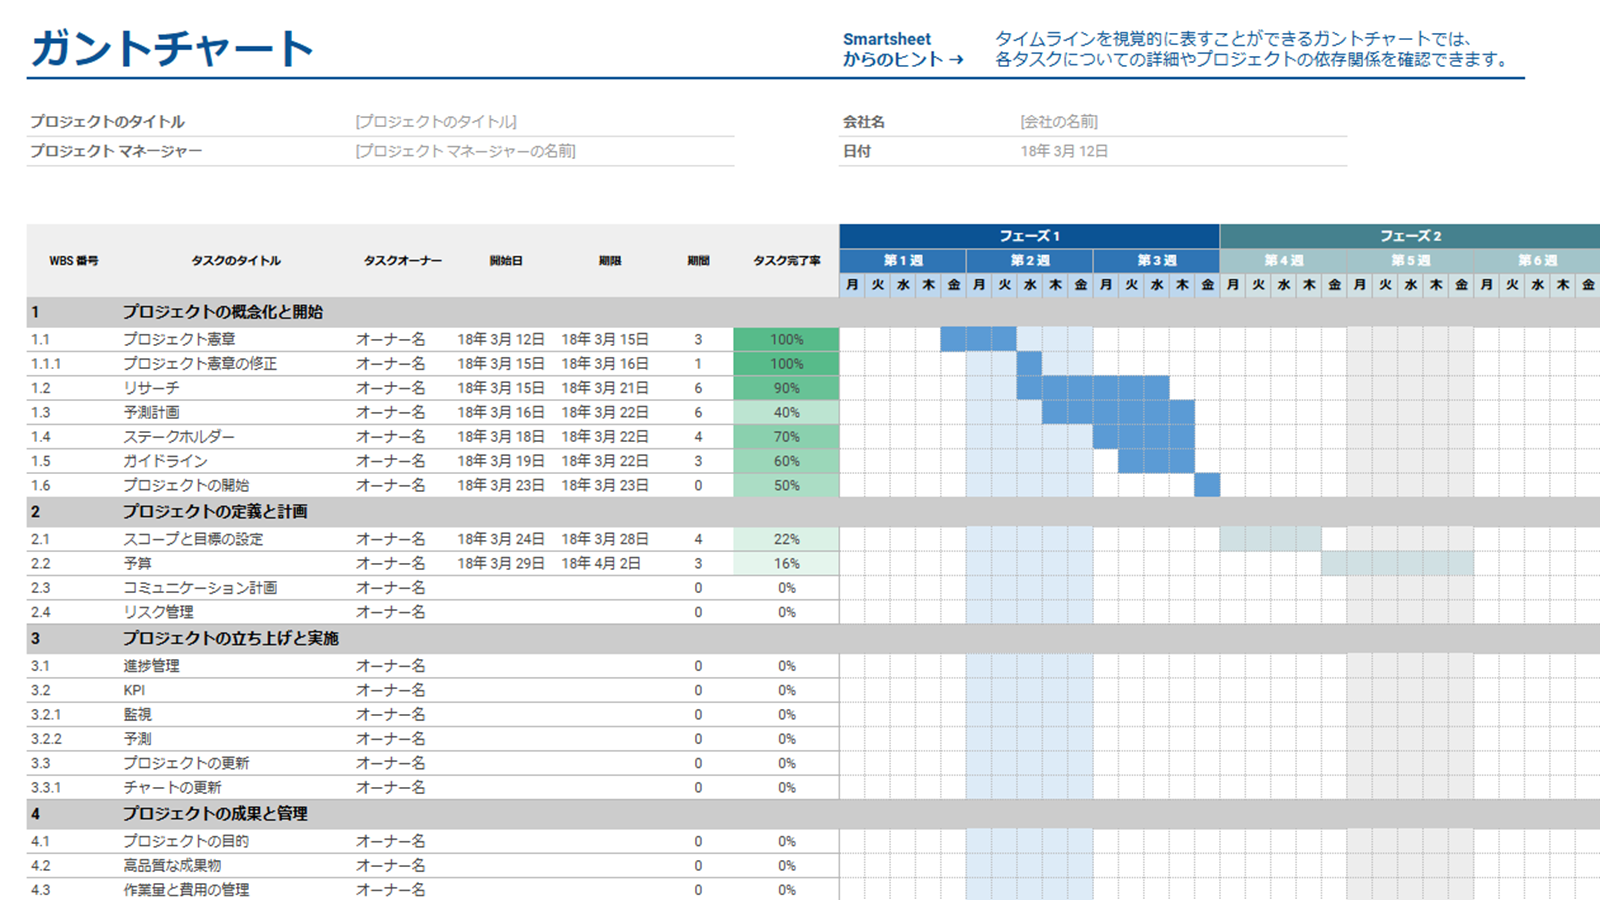The height and width of the screenshot is (900, 1600).
Task: Select the section row プロジェクトの定義と計画
Action: pyautogui.click(x=215, y=512)
